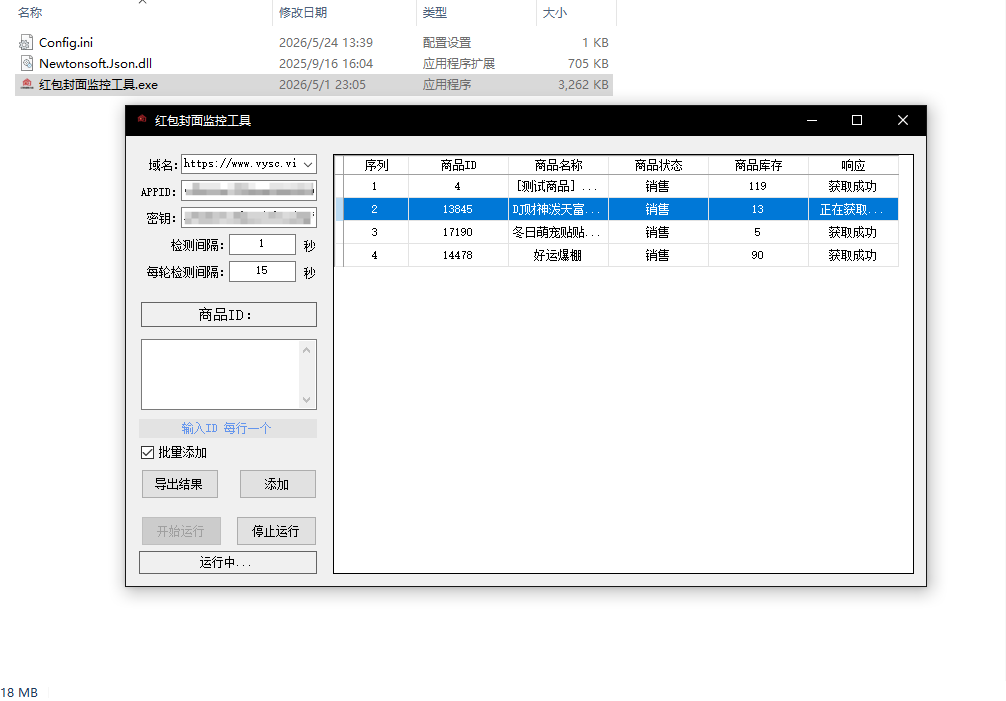
Task: Select the row with 商品ID 13845
Action: click(x=617, y=209)
